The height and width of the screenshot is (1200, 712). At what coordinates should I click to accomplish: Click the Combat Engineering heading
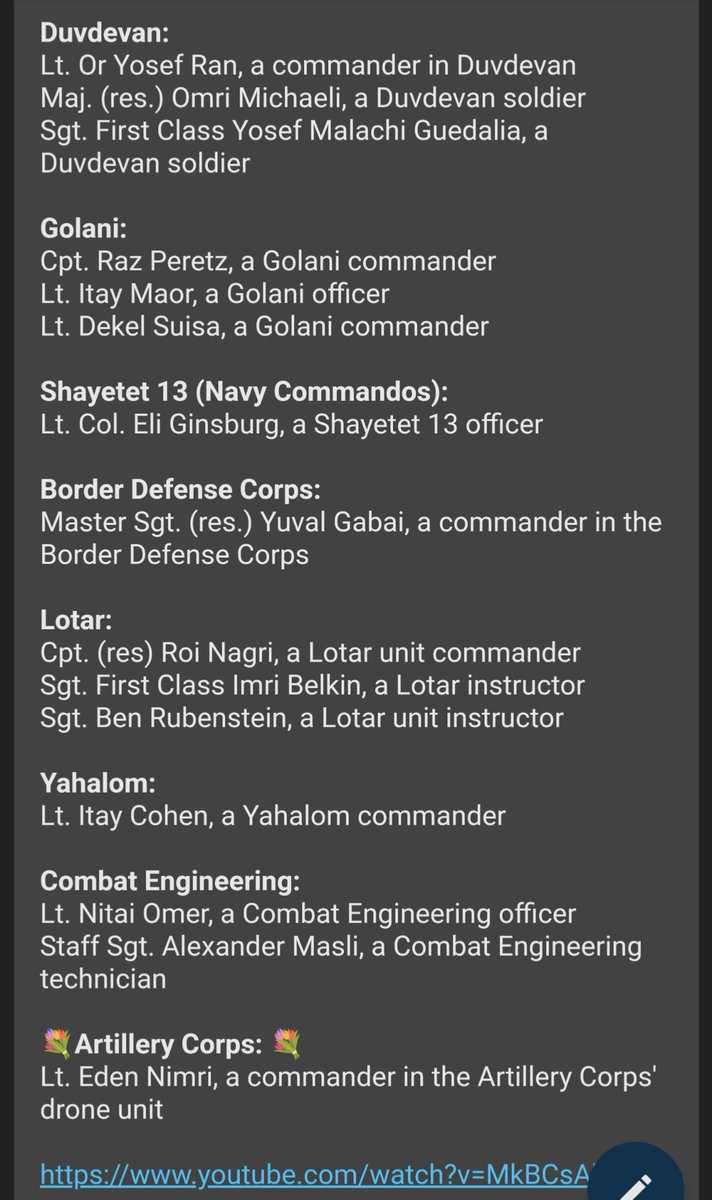point(170,881)
